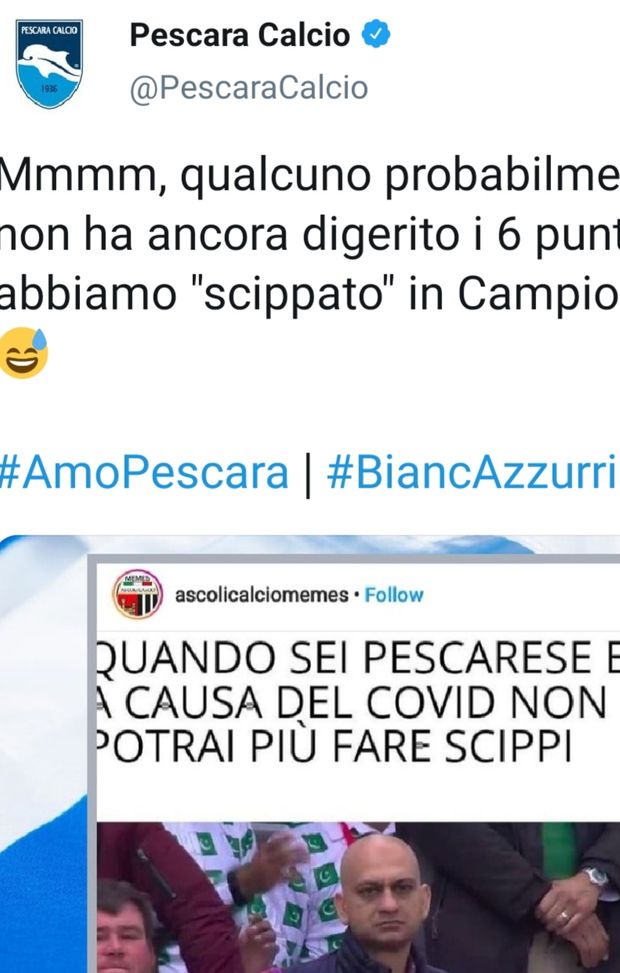Open the #AmoPescara hashtag
The height and width of the screenshot is (973, 620).
tap(144, 472)
